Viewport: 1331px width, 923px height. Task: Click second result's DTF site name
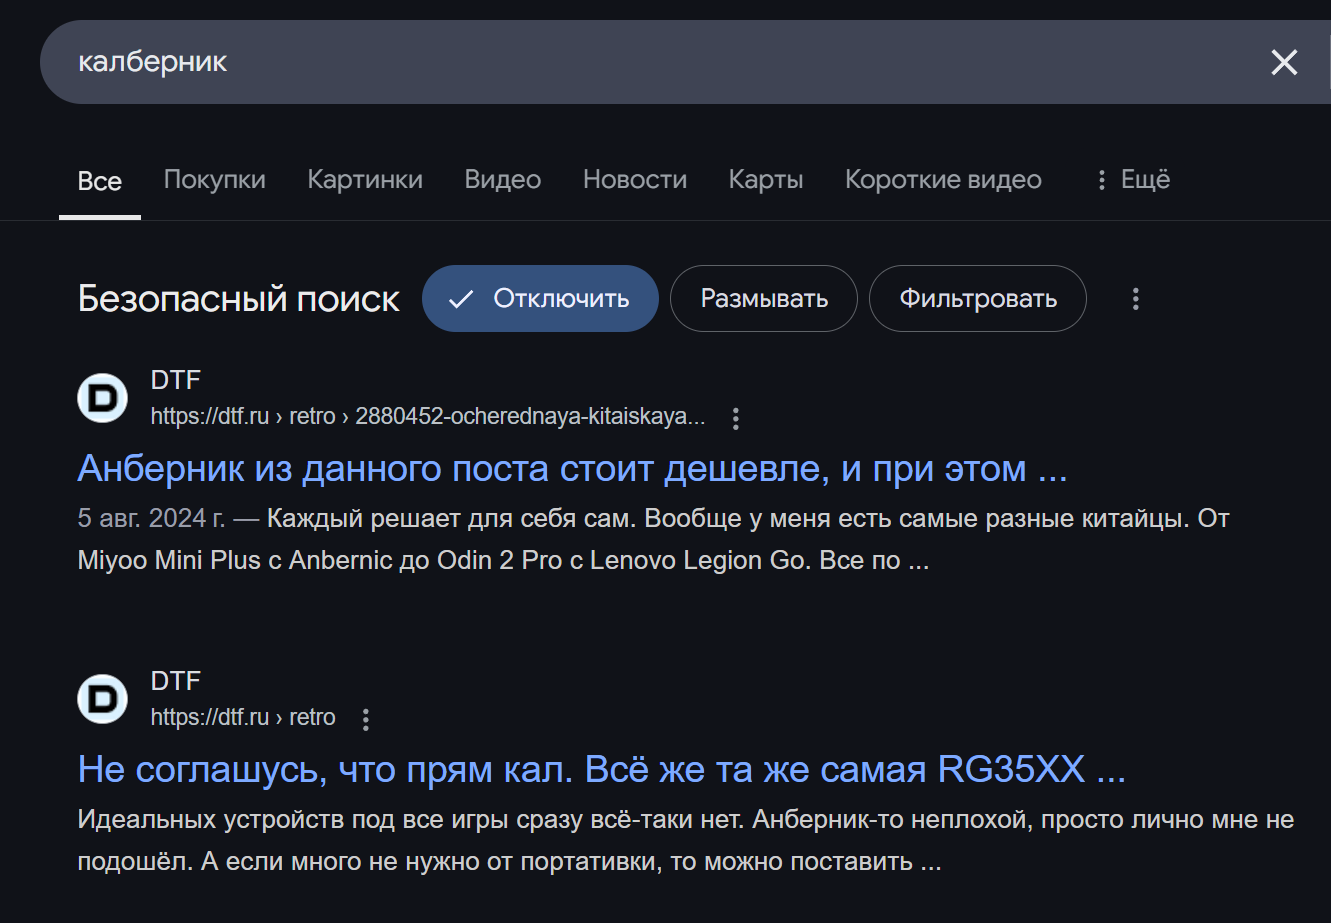(x=176, y=681)
